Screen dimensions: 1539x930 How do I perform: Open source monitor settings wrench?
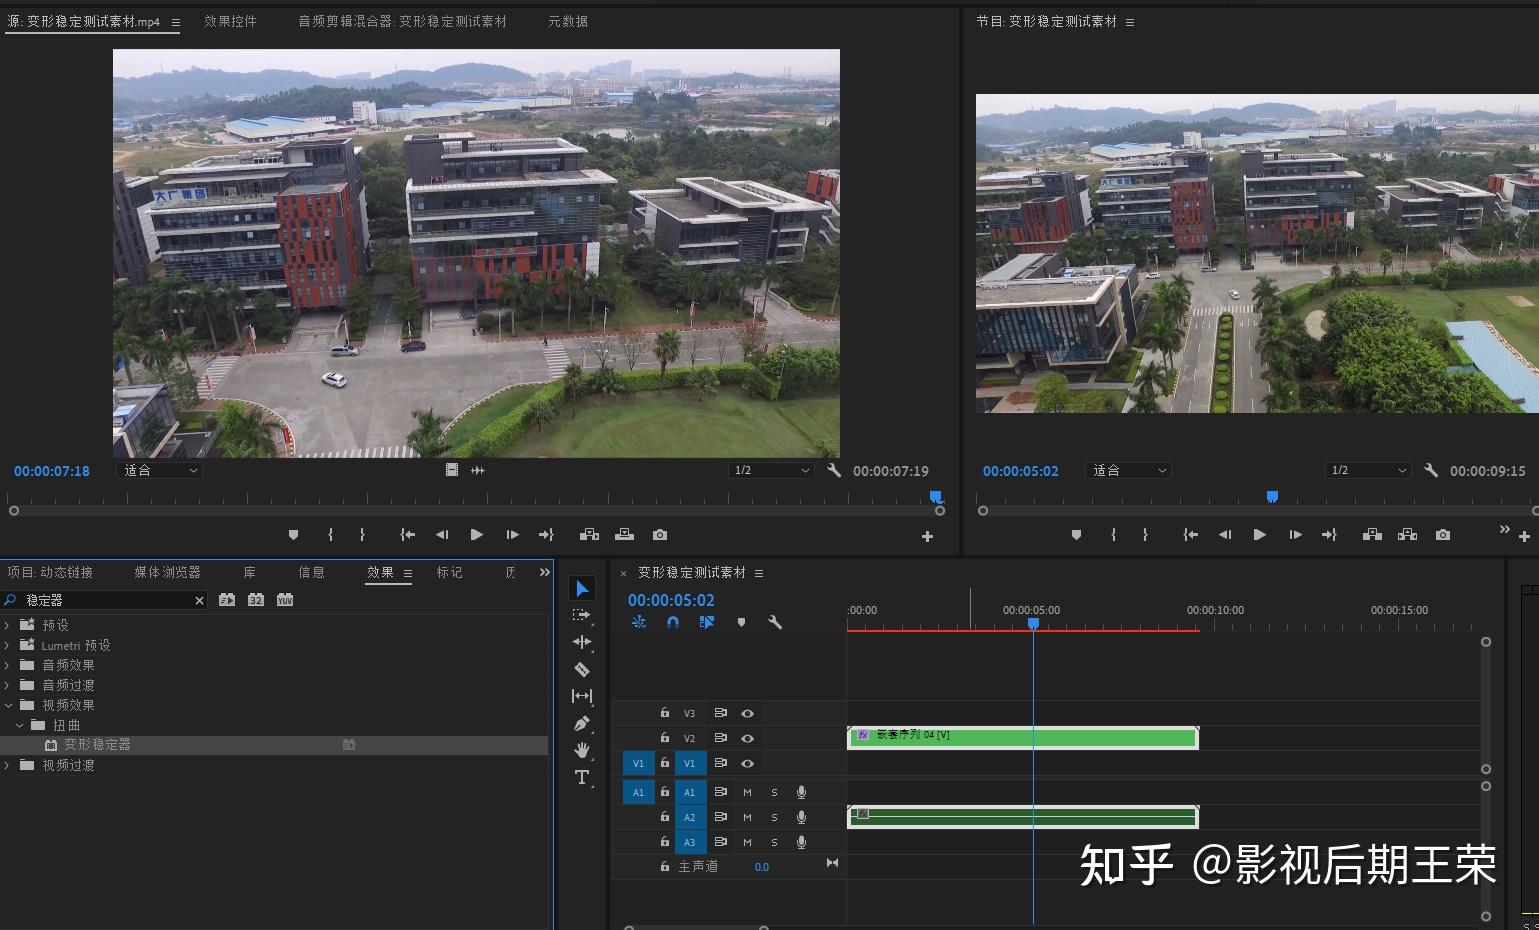[834, 470]
